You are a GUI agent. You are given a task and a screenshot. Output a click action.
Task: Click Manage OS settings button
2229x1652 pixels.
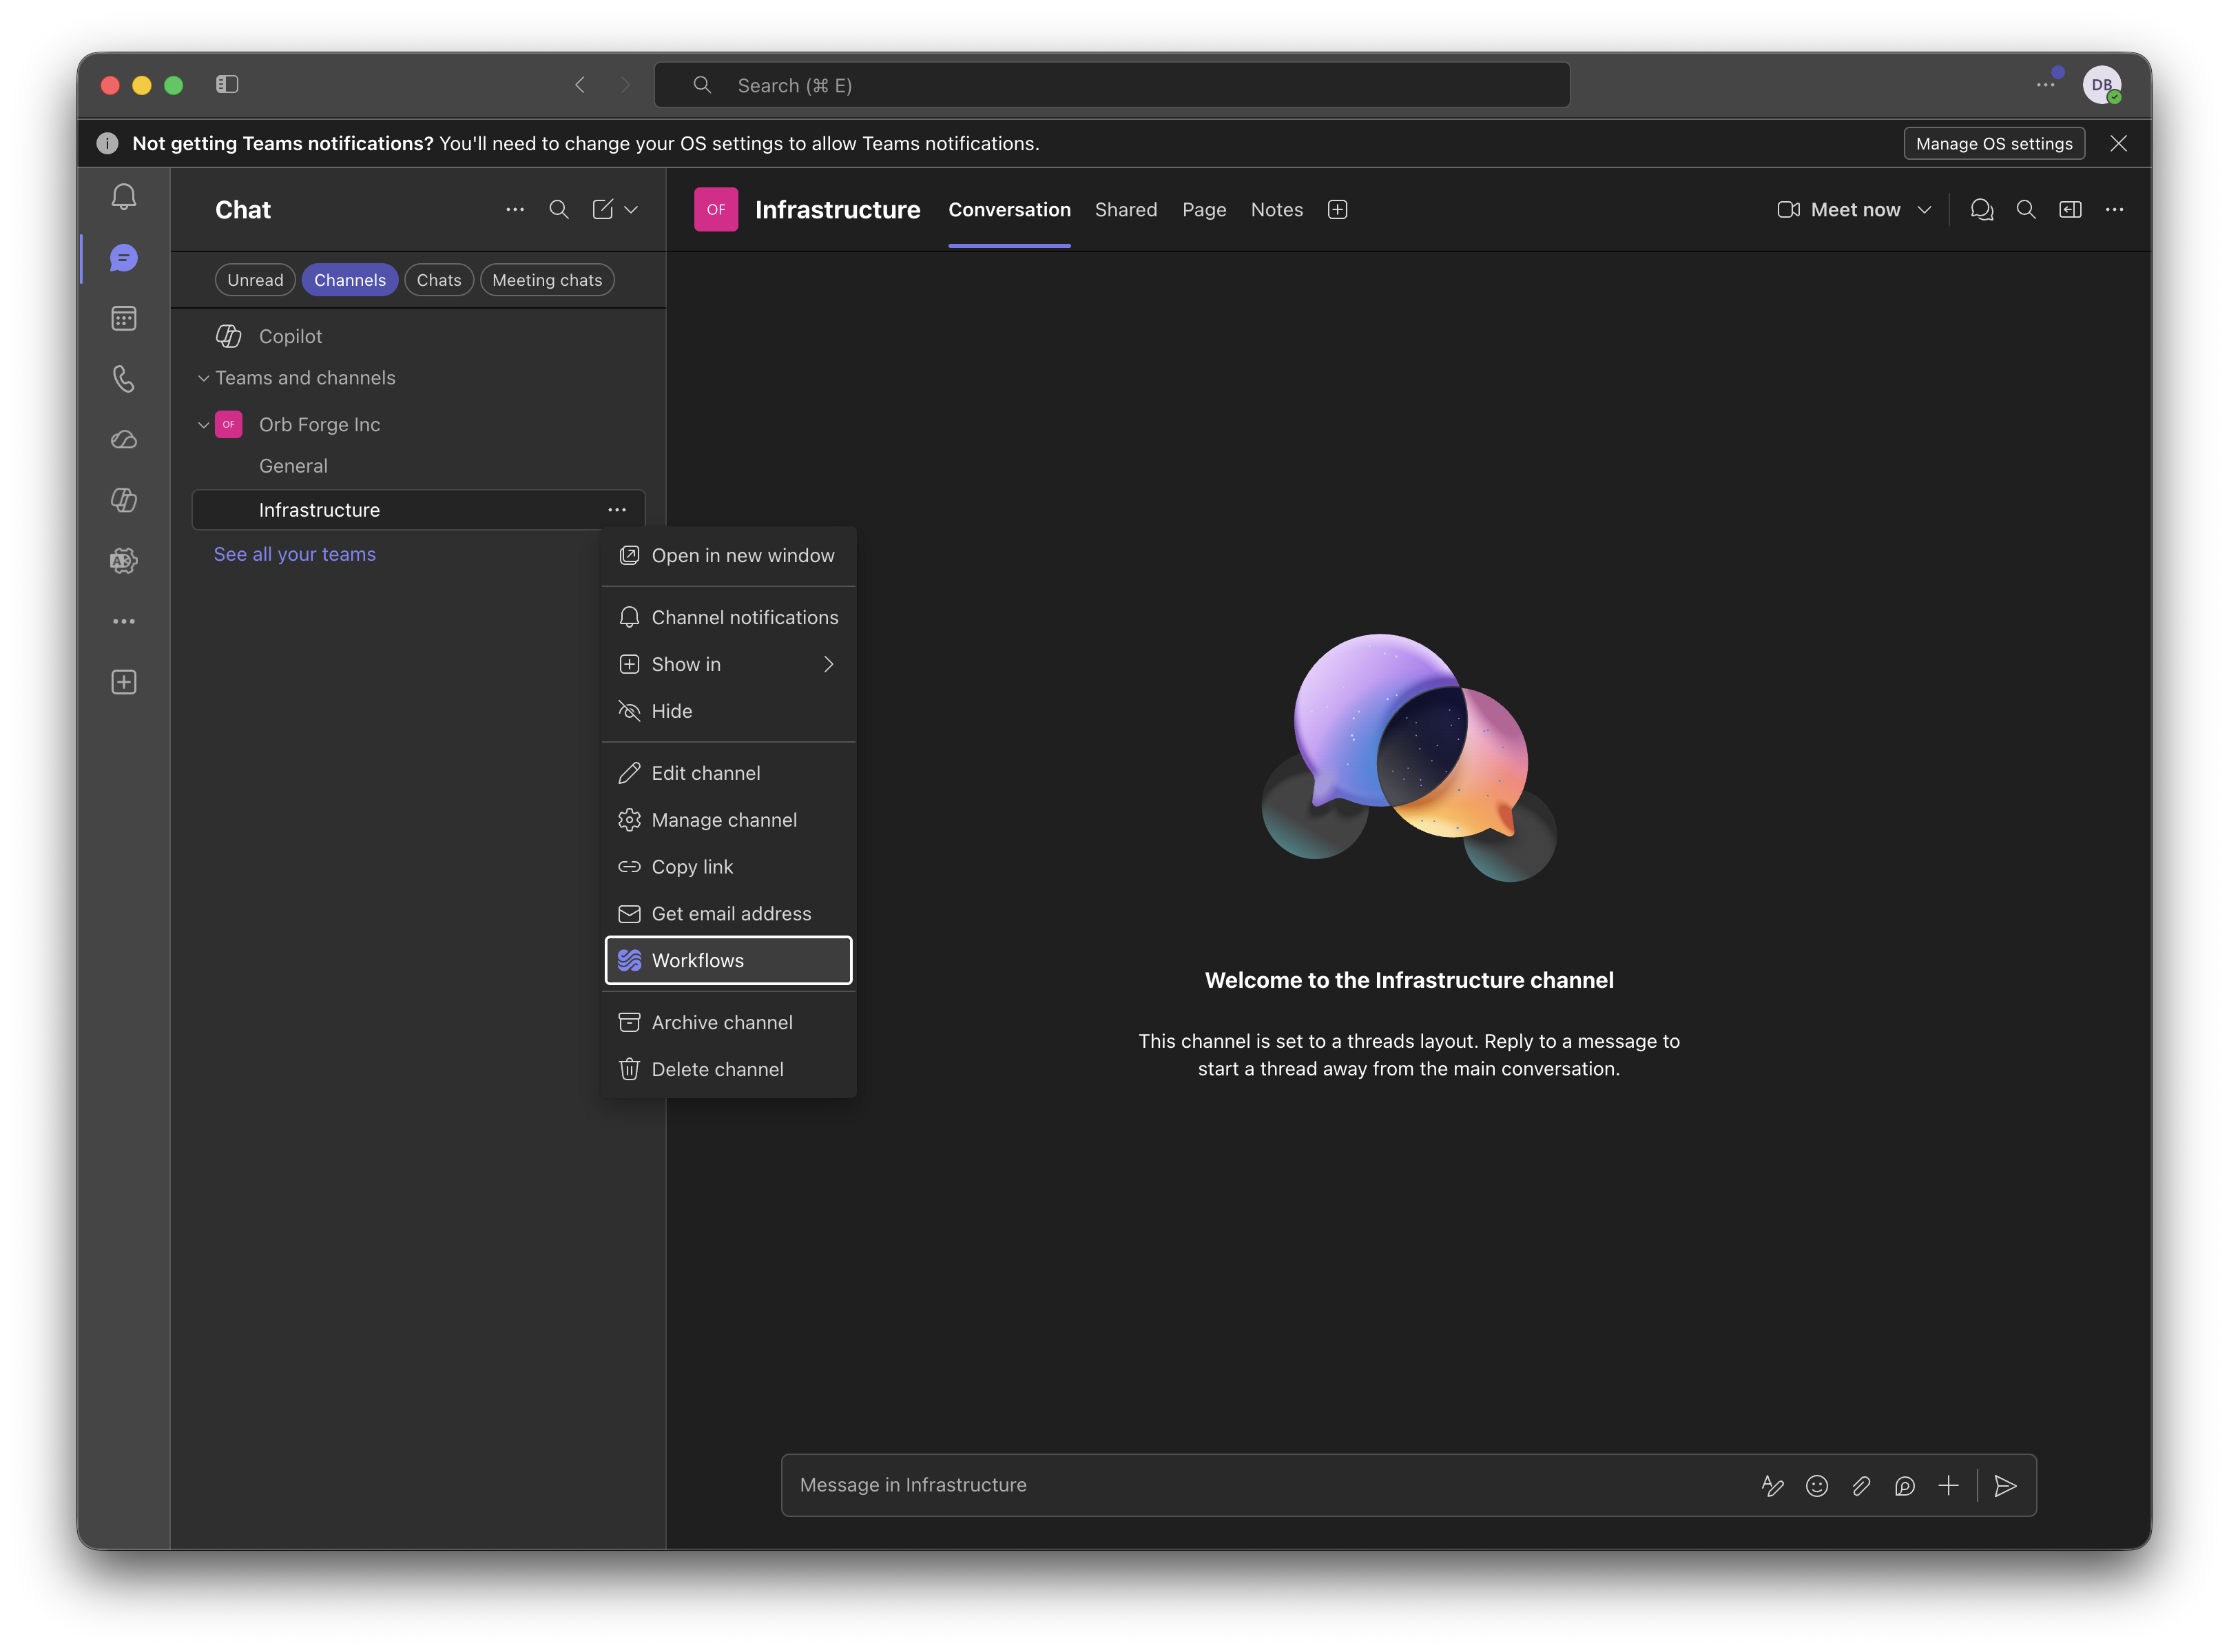pyautogui.click(x=1994, y=143)
